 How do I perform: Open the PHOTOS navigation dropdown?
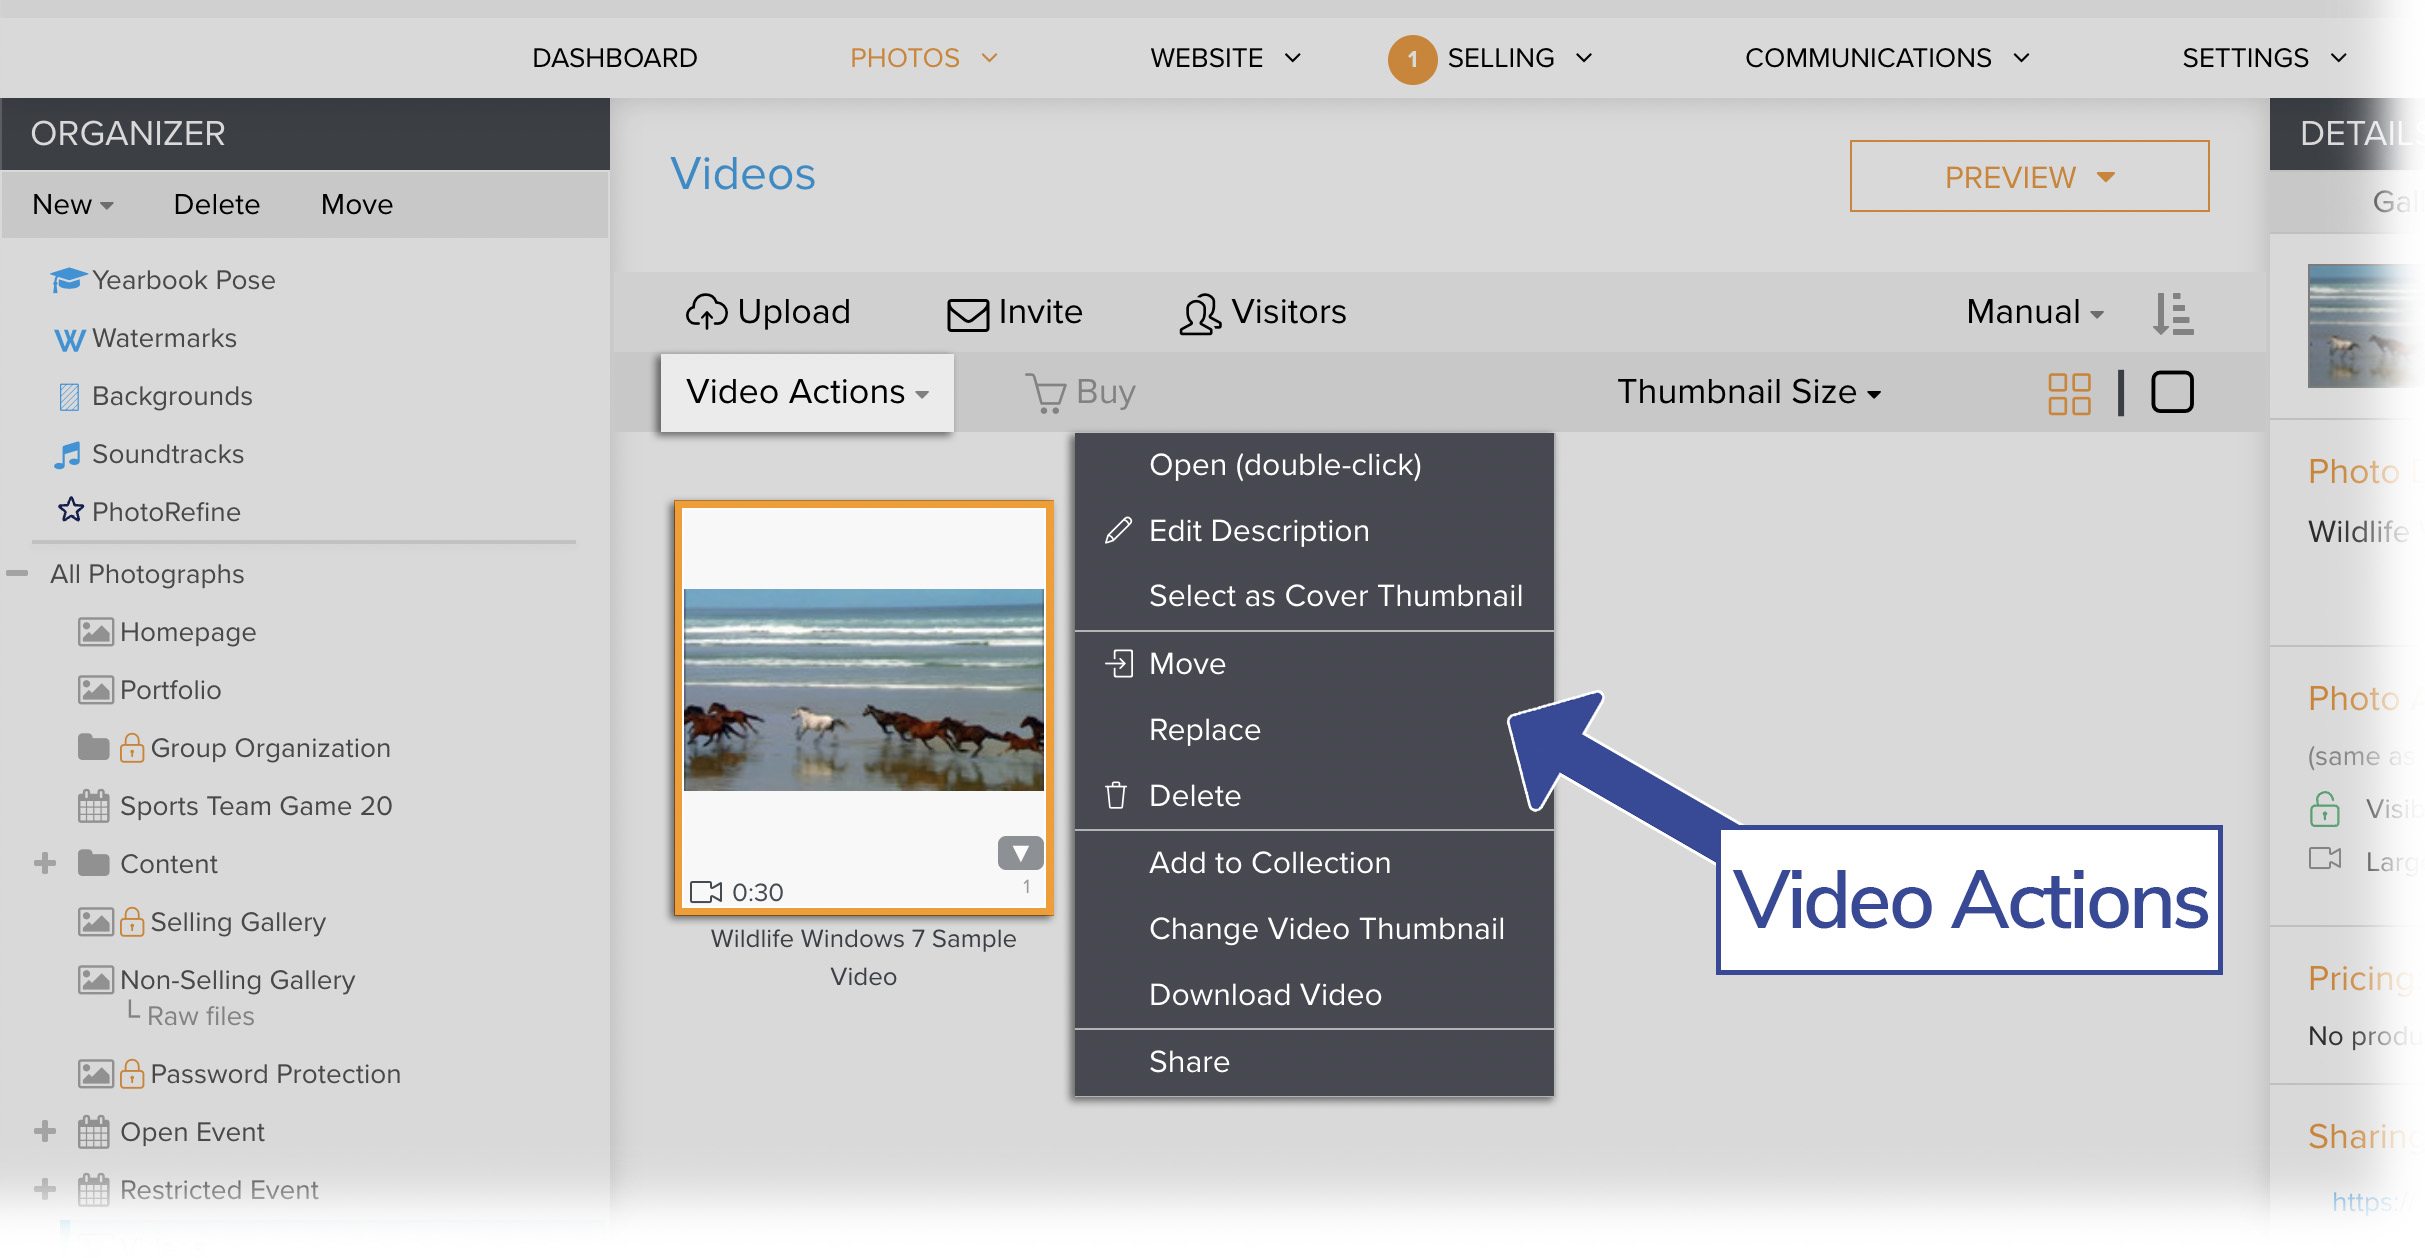coord(924,58)
